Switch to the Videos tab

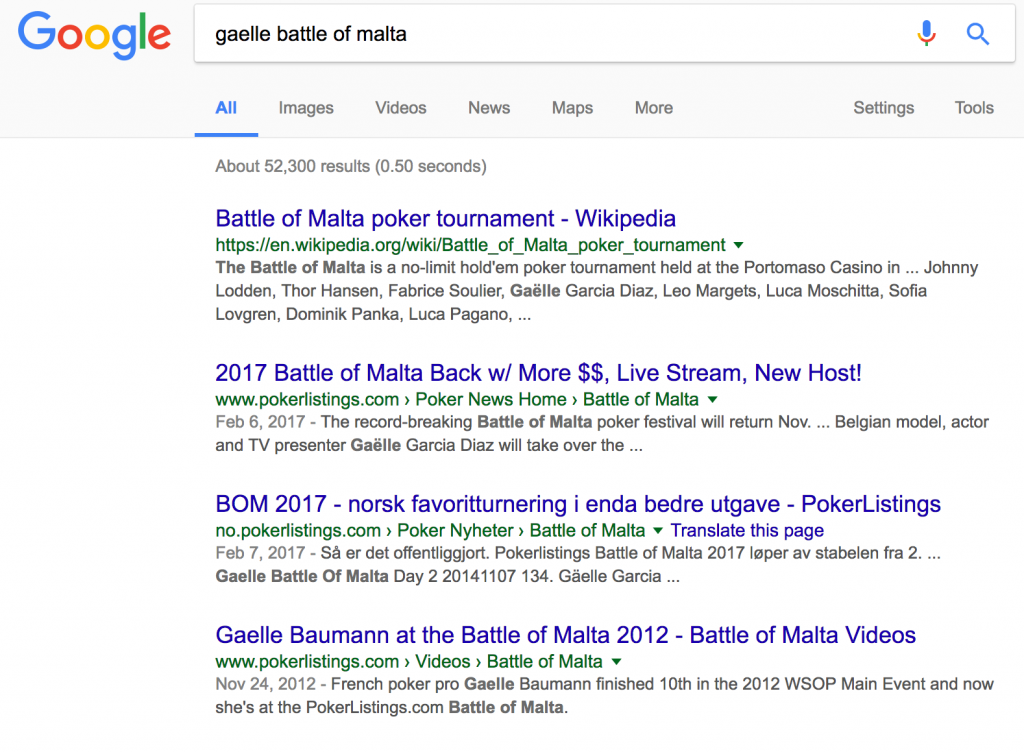tap(400, 108)
